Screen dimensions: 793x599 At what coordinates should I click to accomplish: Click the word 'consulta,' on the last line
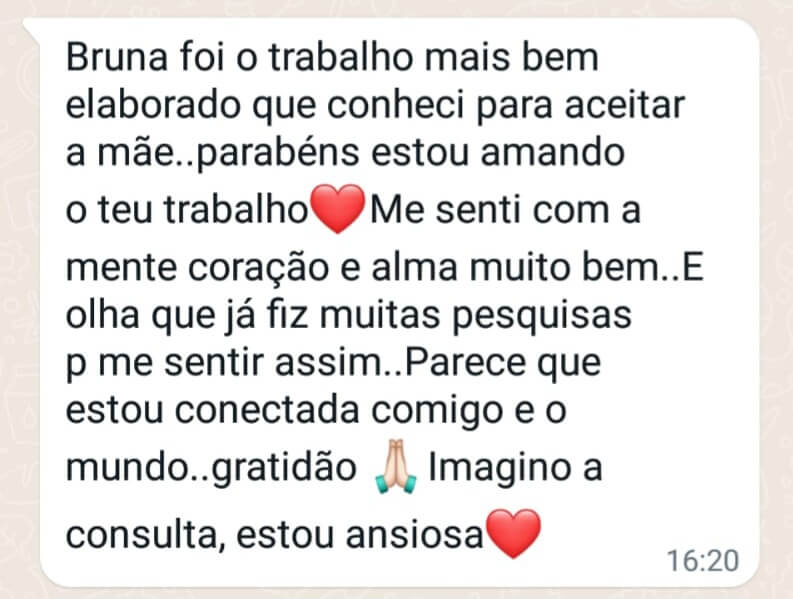coord(146,535)
